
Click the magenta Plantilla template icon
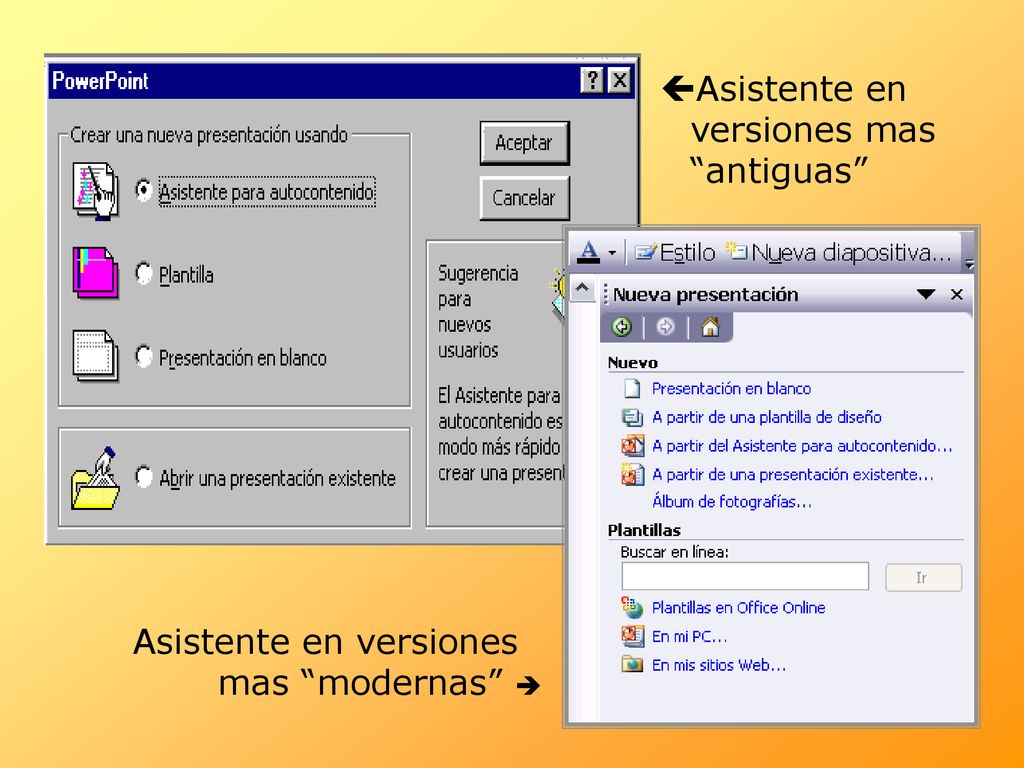pos(95,273)
